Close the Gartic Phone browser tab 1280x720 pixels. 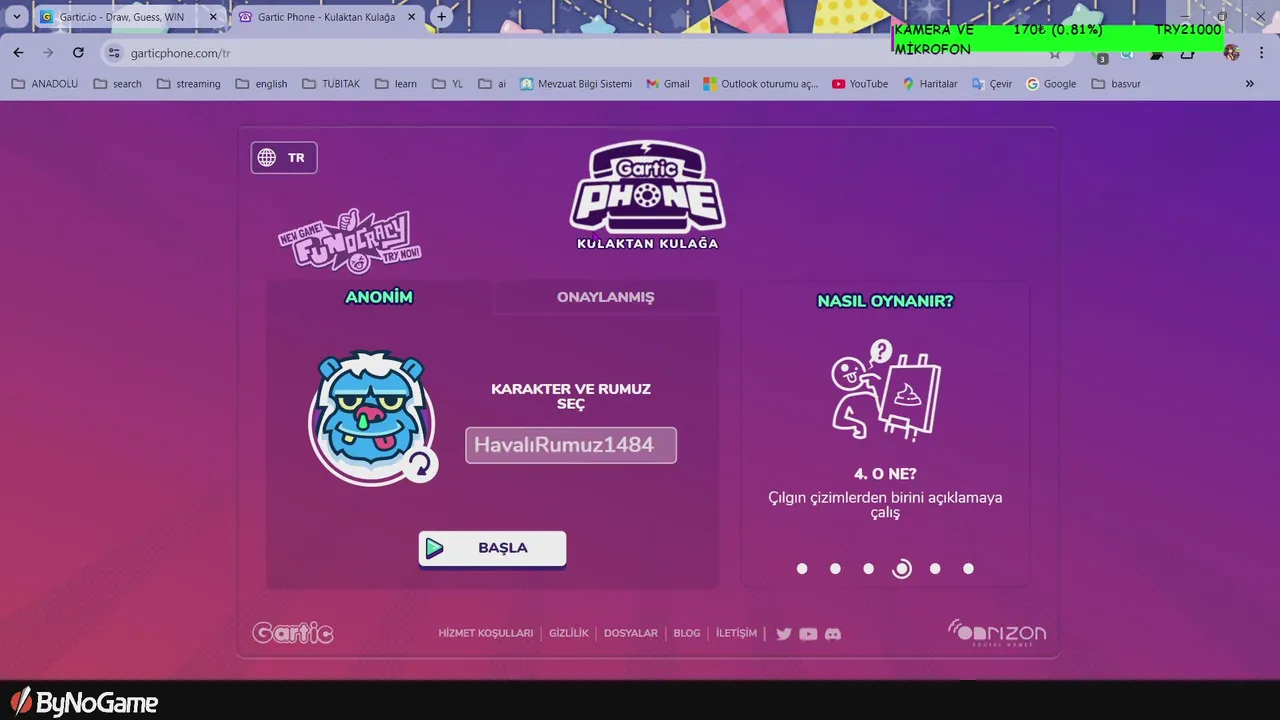point(411,17)
